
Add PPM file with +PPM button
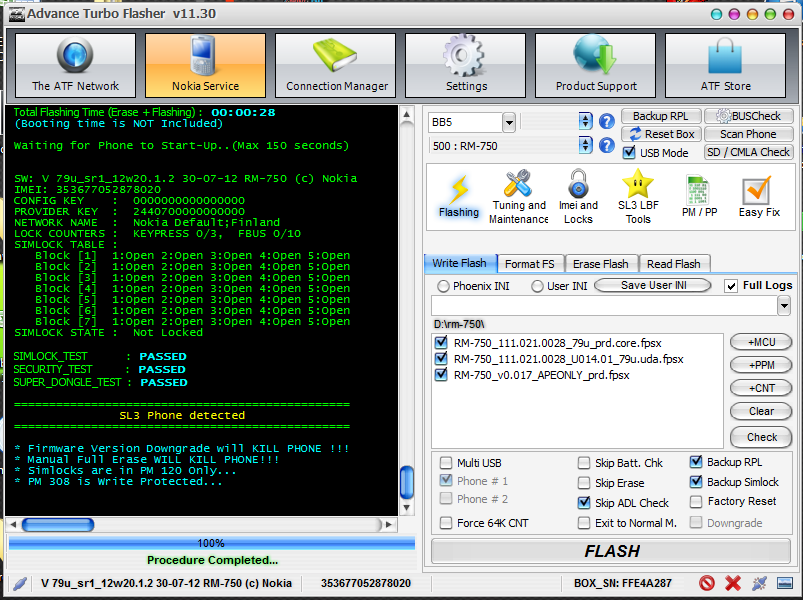(762, 365)
